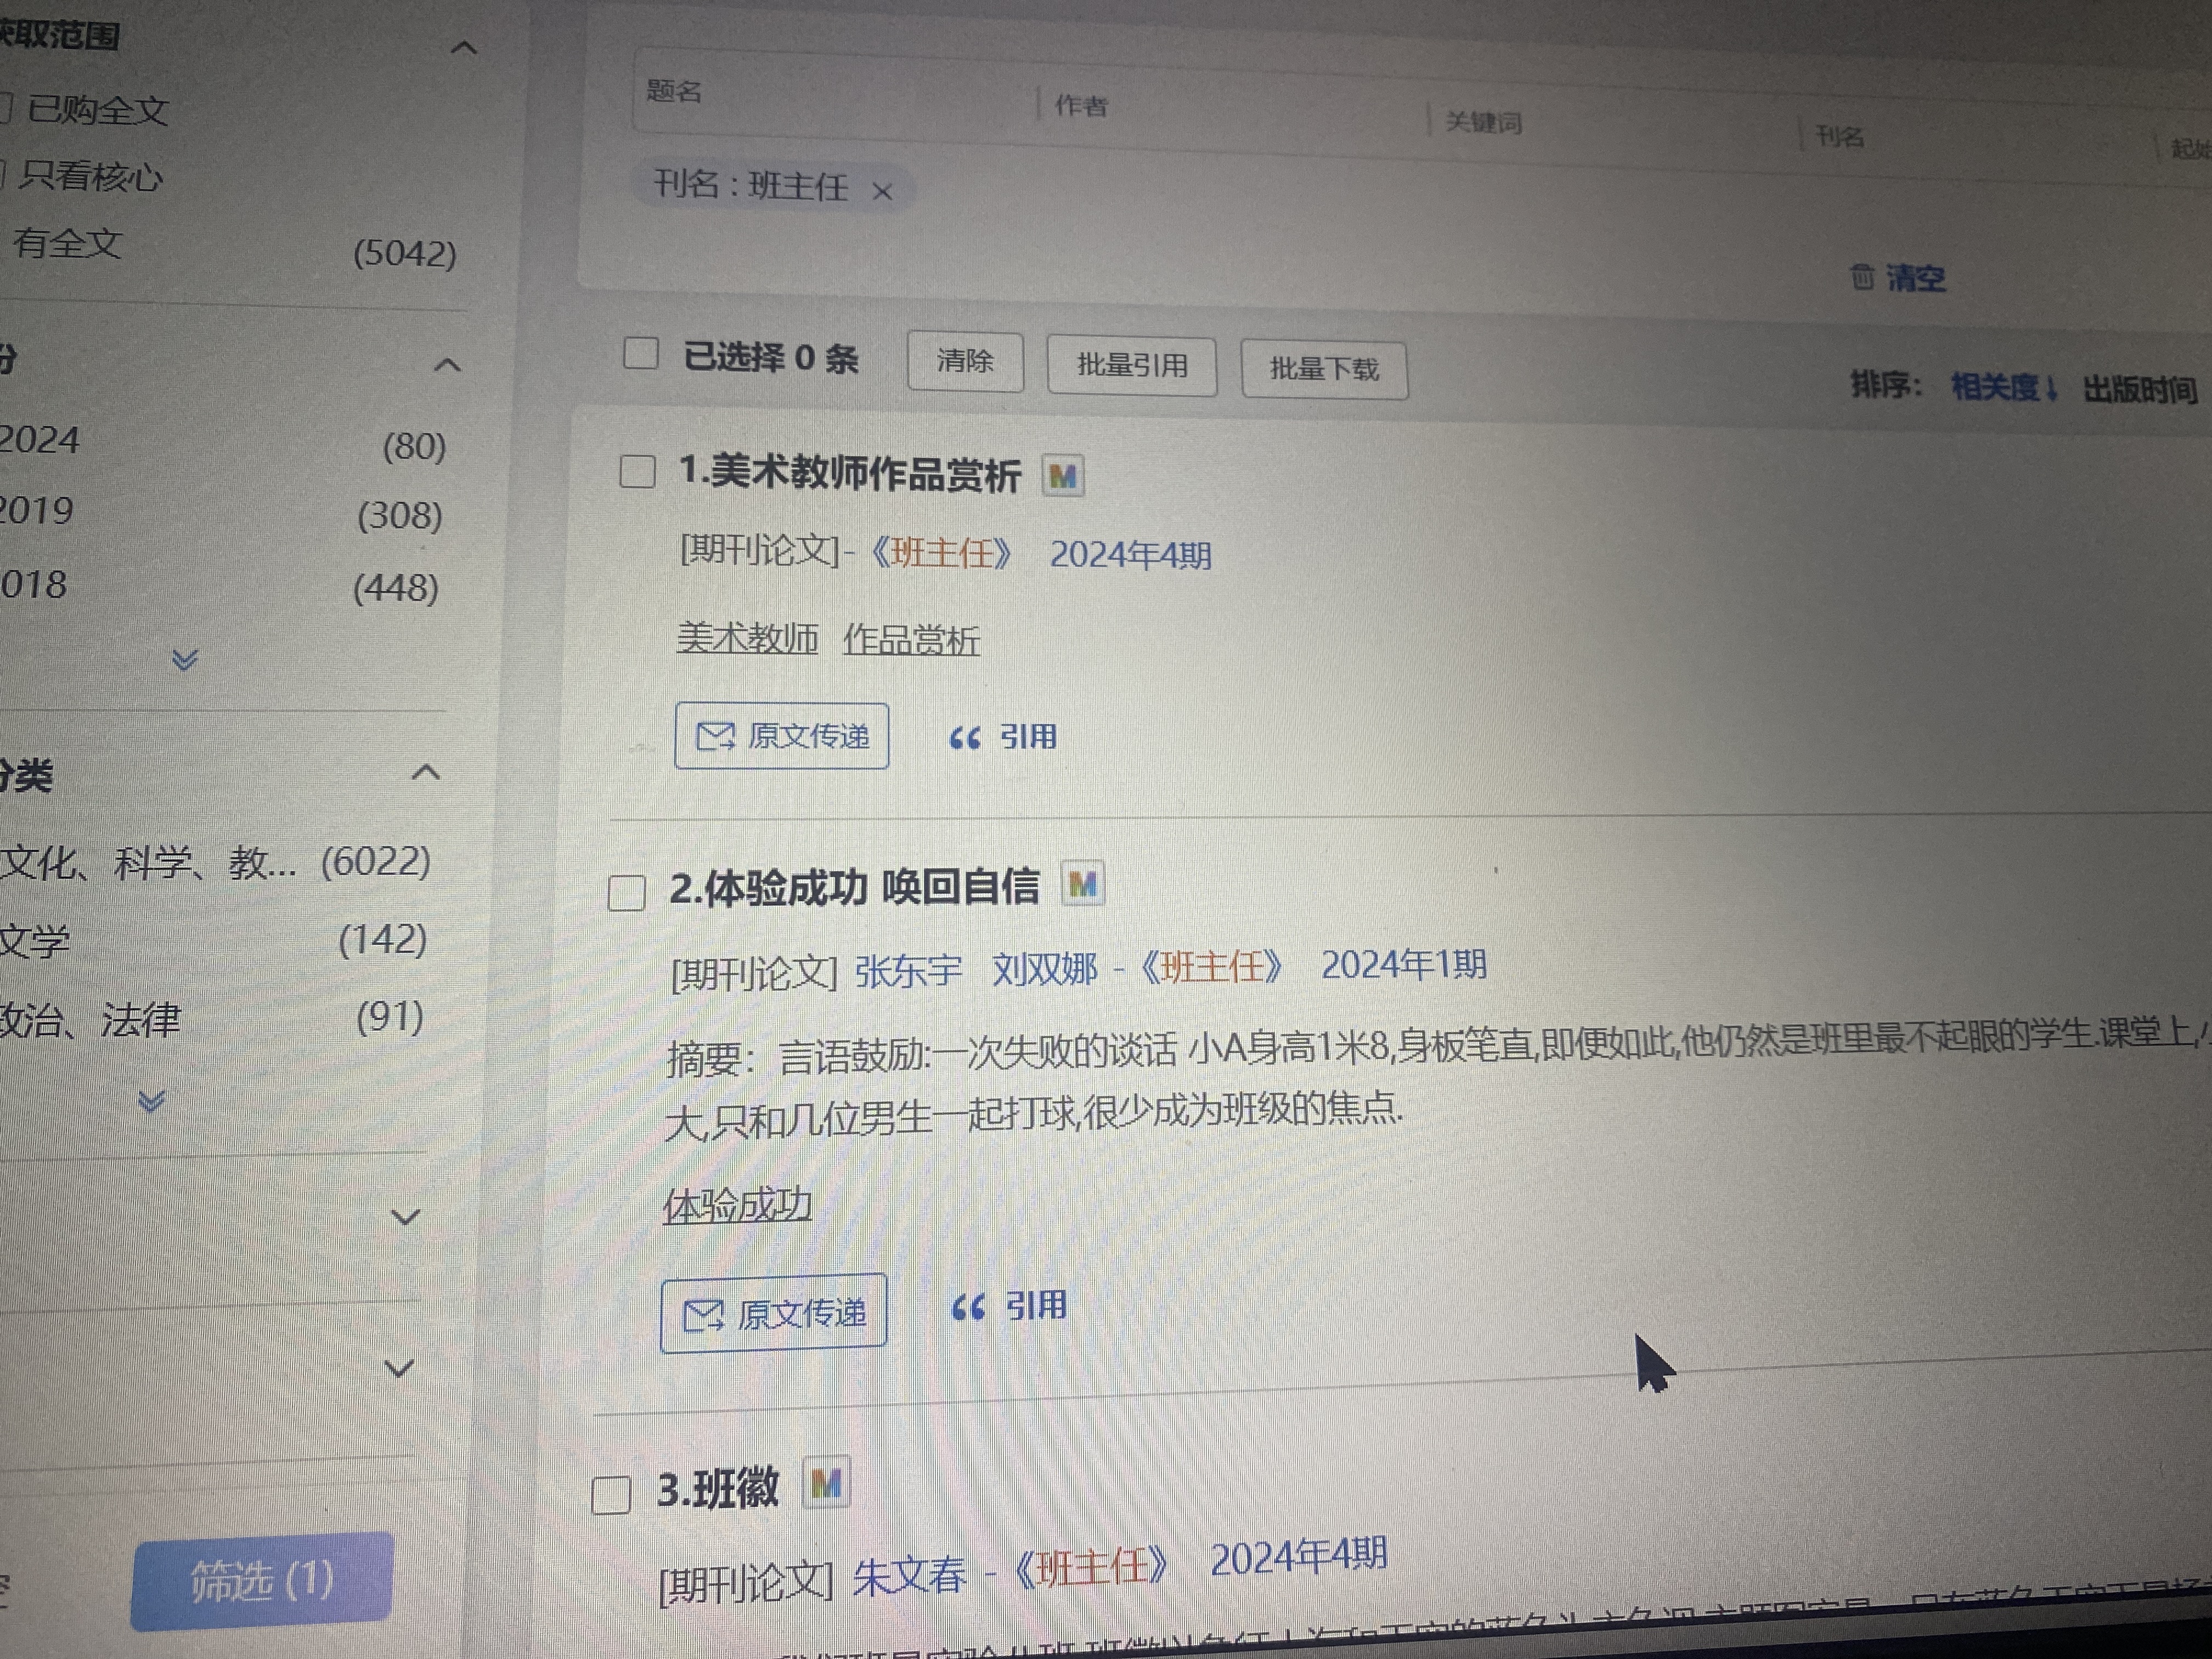Toggle the select-all checkbox next to 已选择
This screenshot has width=2212, height=1659.
click(641, 353)
